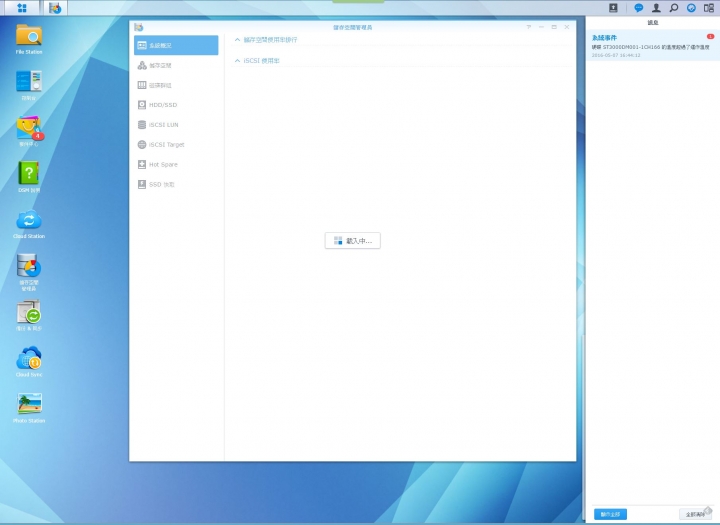
Task: Maximize the Storage Manager window
Action: coord(554,27)
